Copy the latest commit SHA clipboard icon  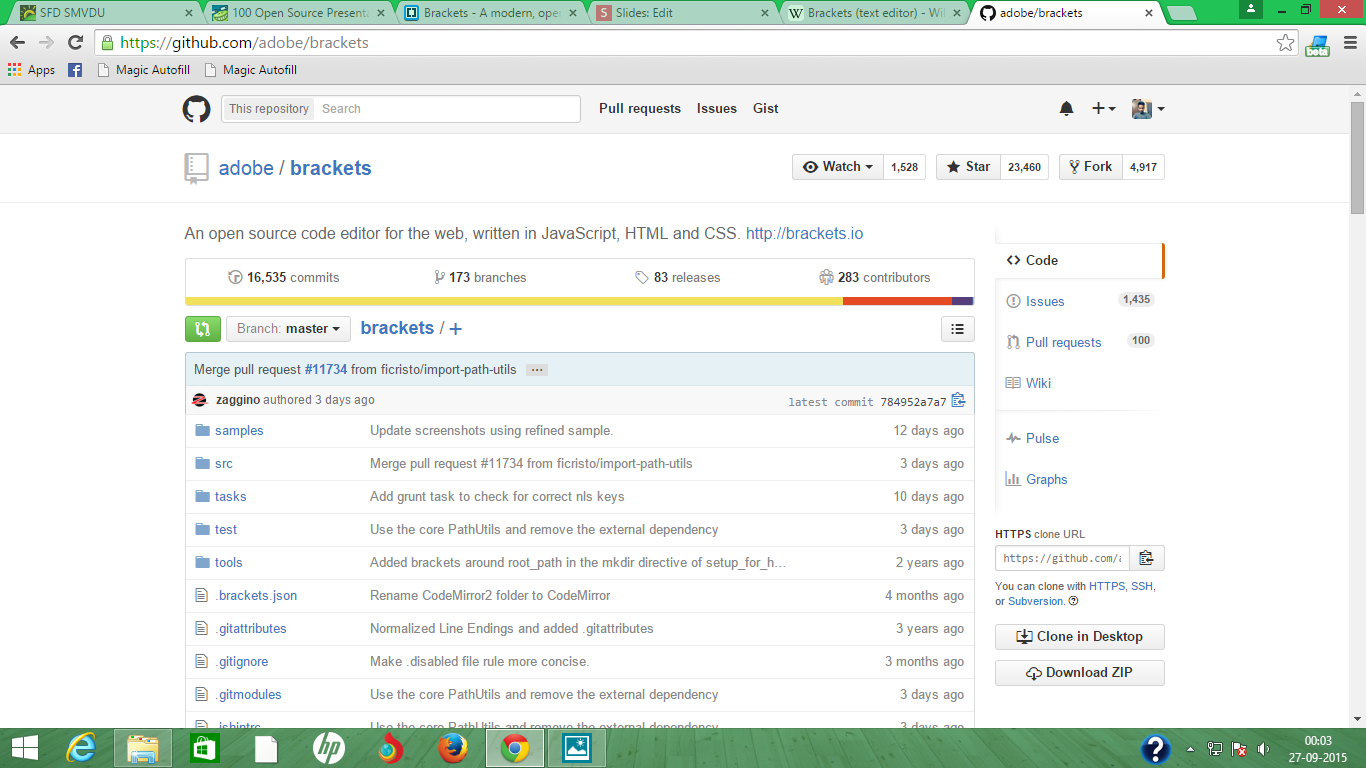coord(958,400)
